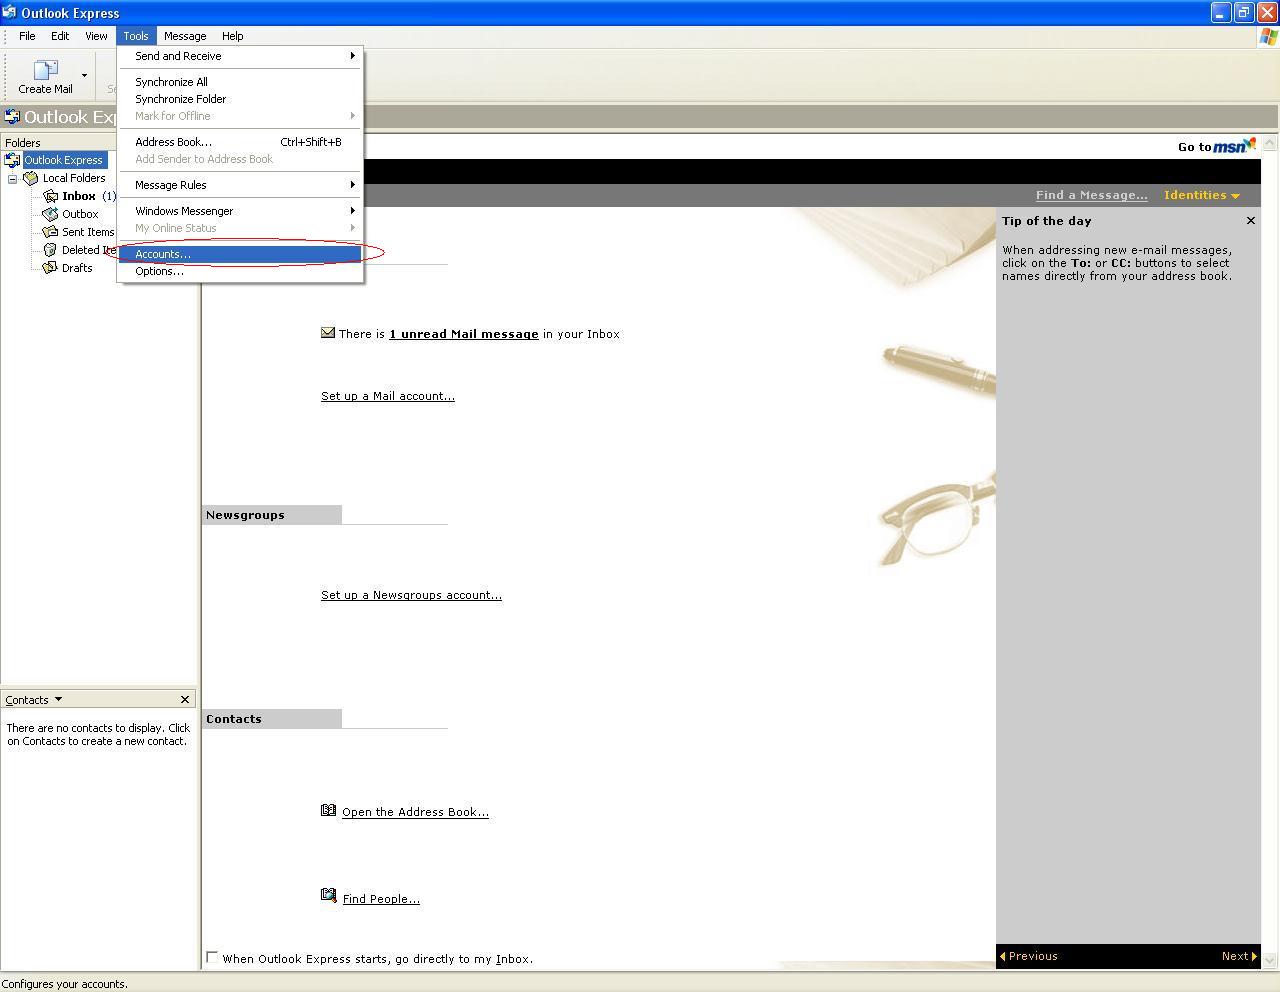
Task: Show the Next tip of the day
Action: 1239,956
